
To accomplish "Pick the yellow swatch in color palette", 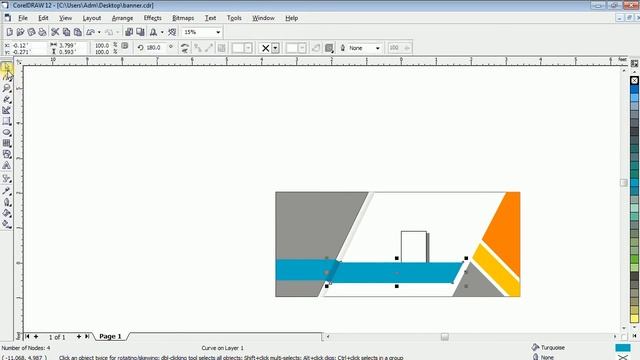I will coord(634,318).
